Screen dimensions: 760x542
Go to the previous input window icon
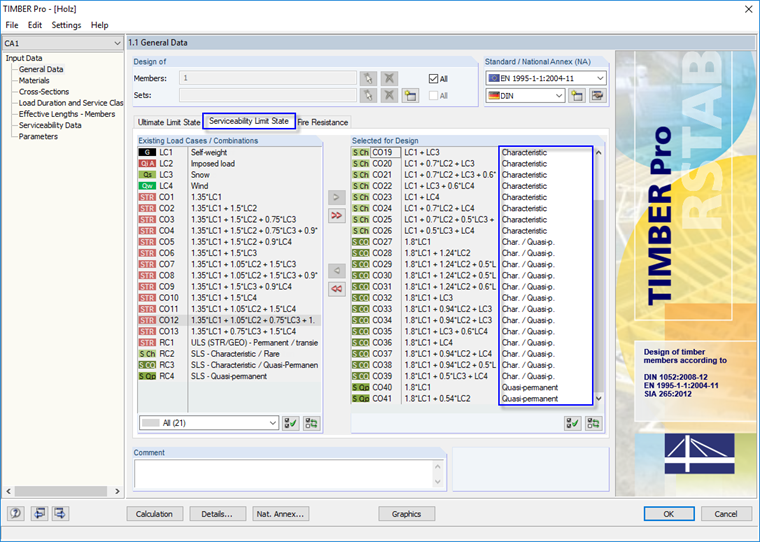coord(39,513)
